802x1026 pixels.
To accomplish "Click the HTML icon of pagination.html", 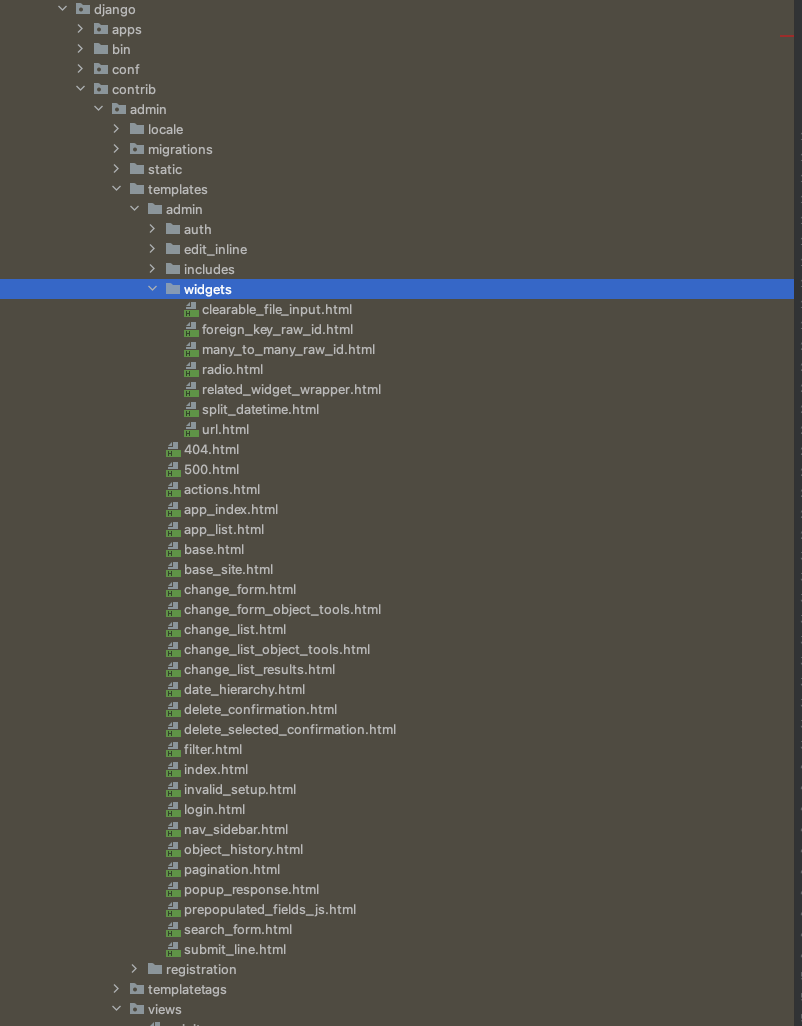I will point(173,870).
